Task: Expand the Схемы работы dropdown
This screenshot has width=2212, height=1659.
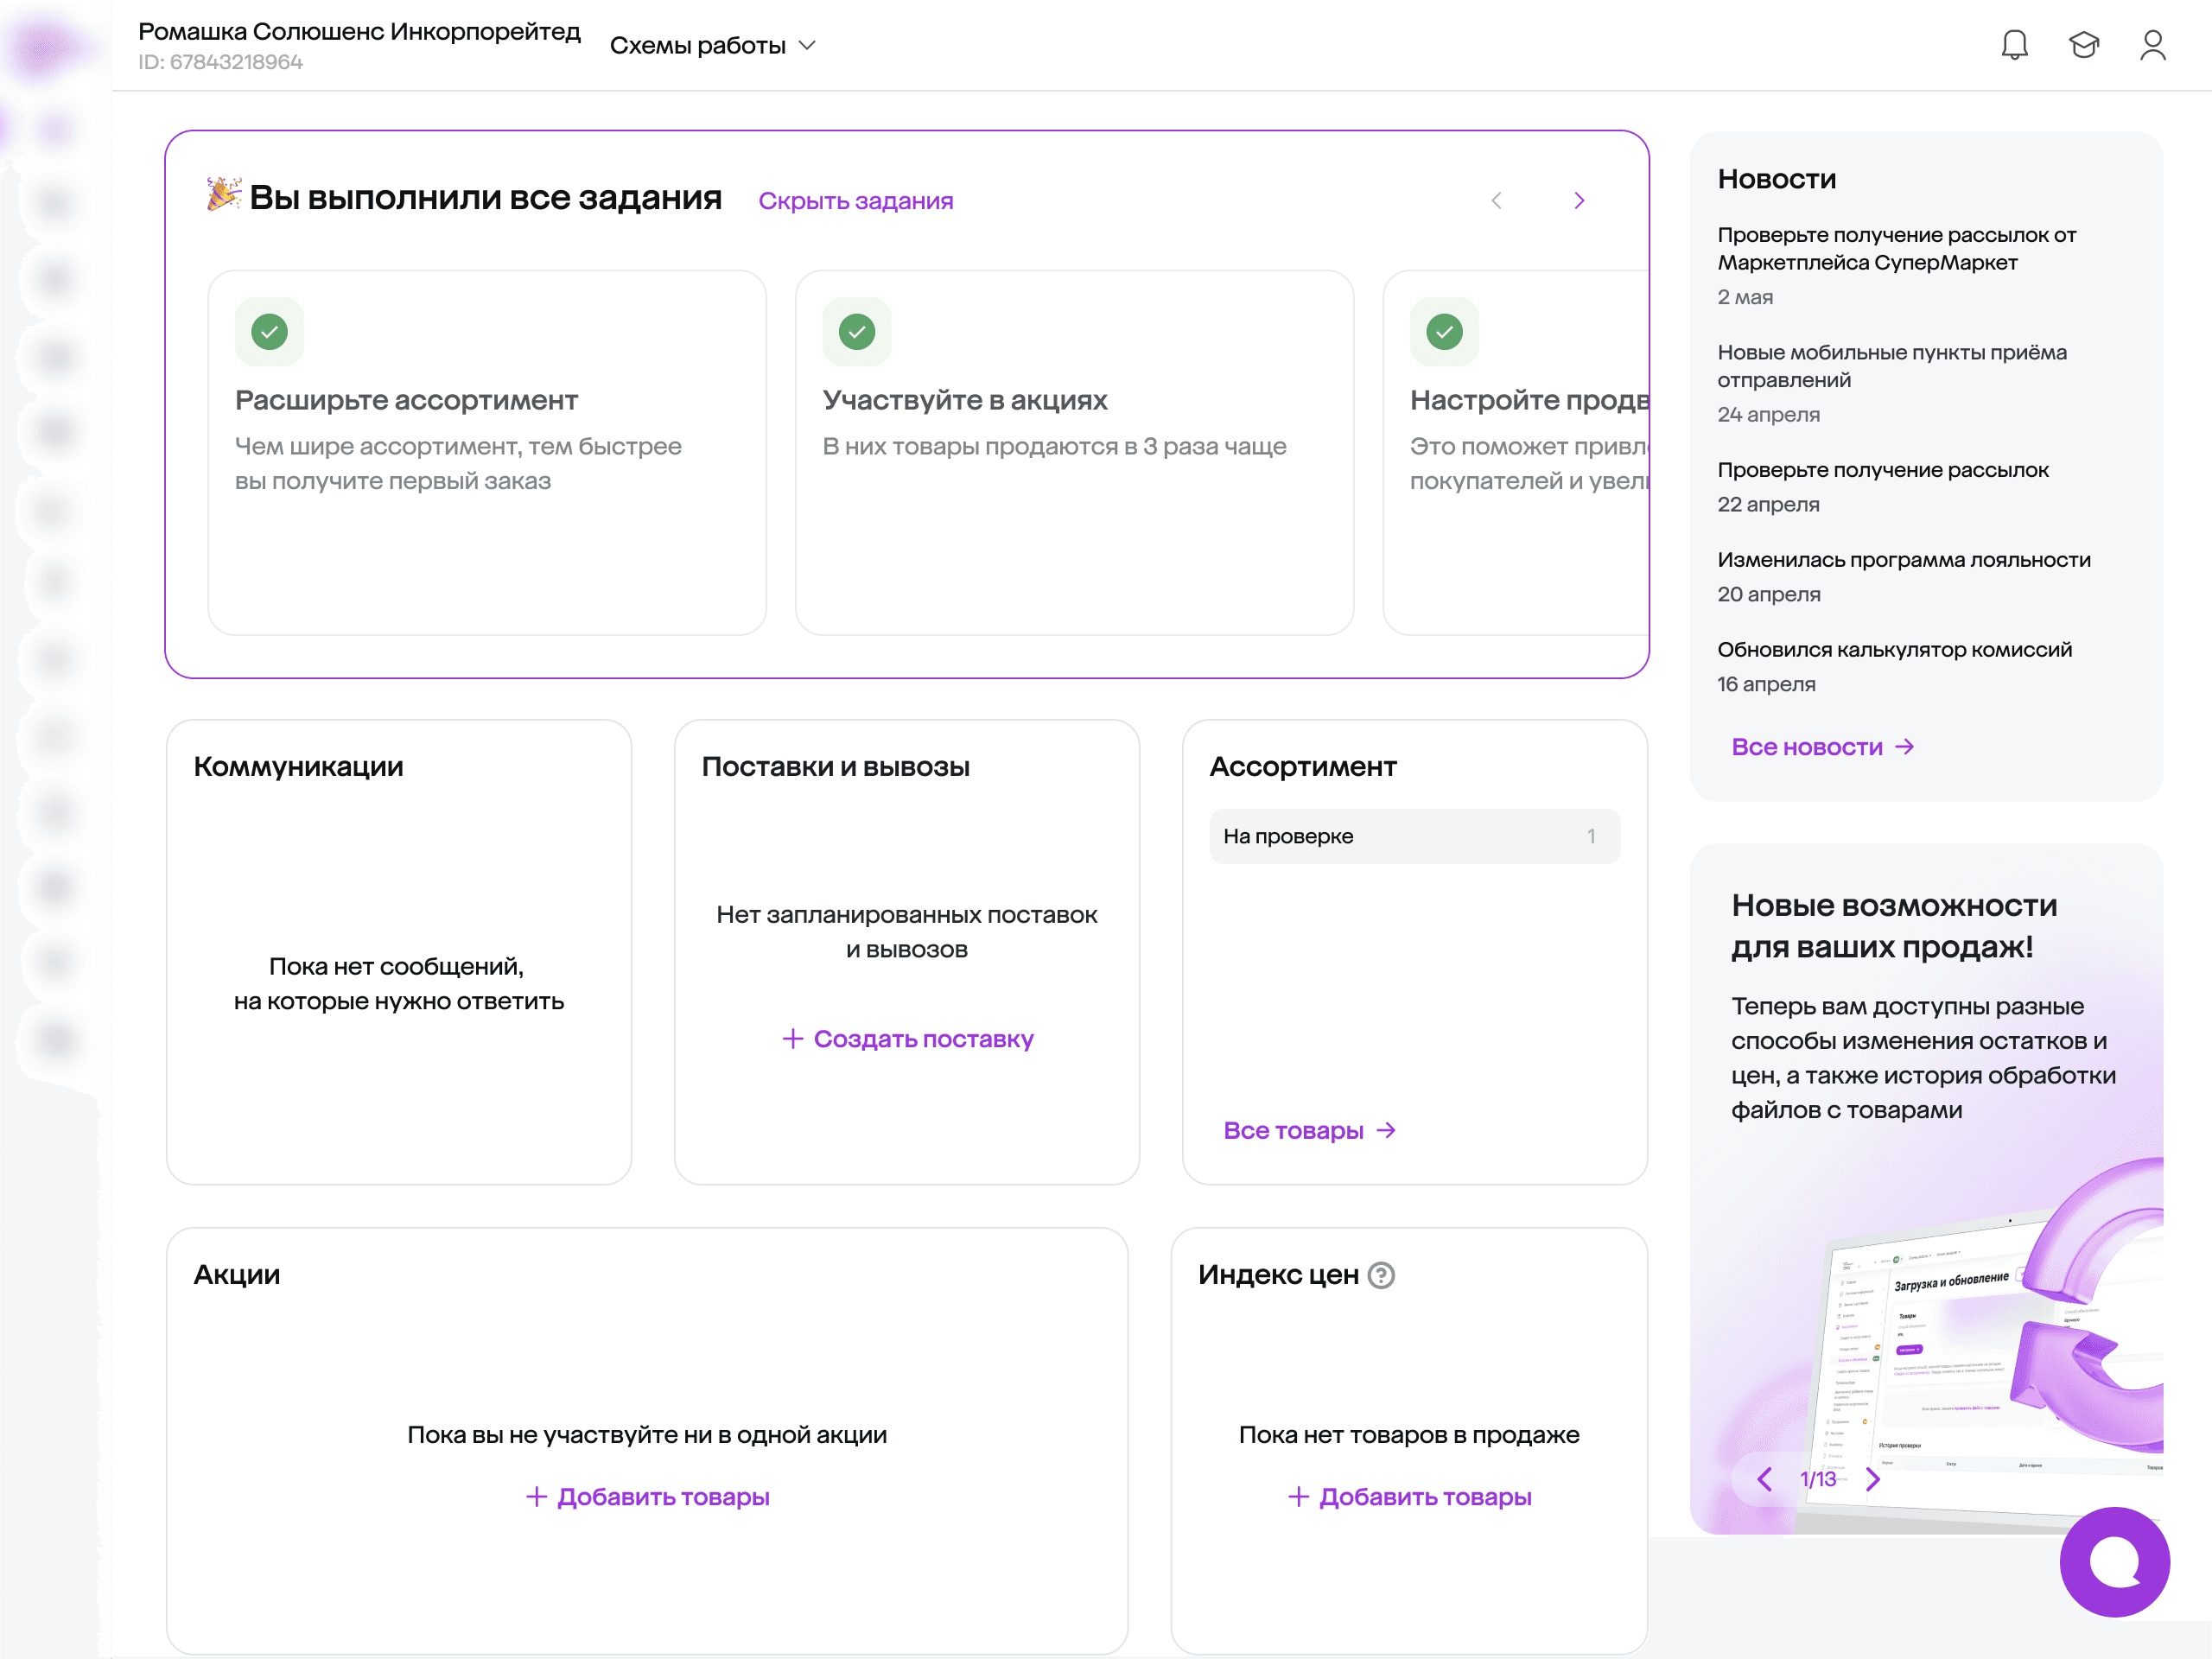Action: tap(713, 46)
